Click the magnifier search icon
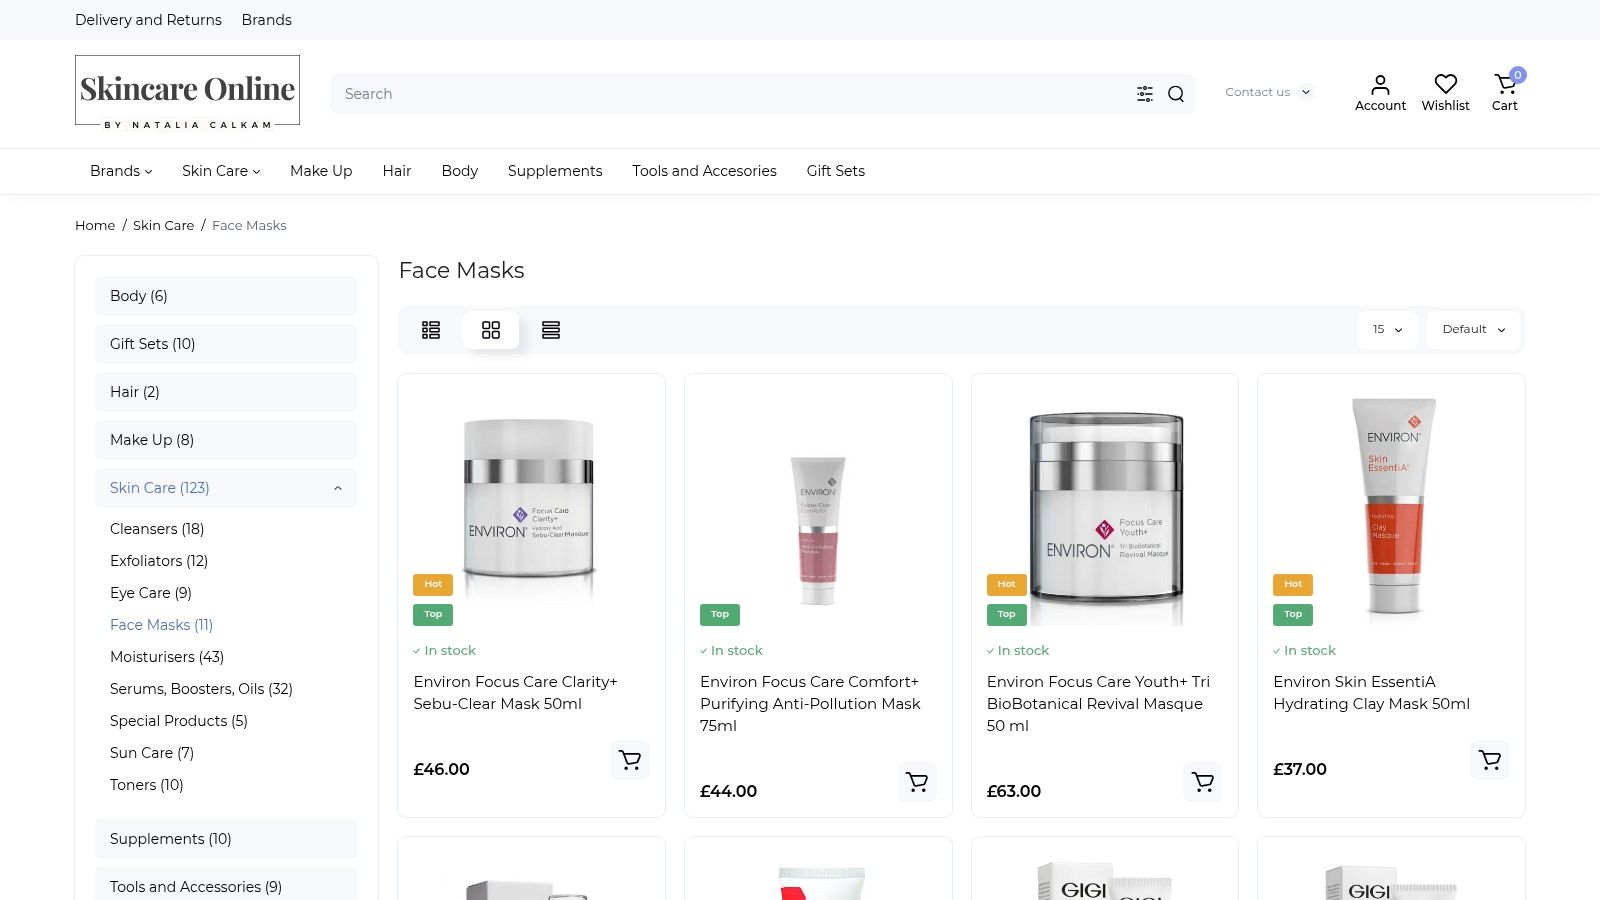The image size is (1600, 900). (1176, 94)
